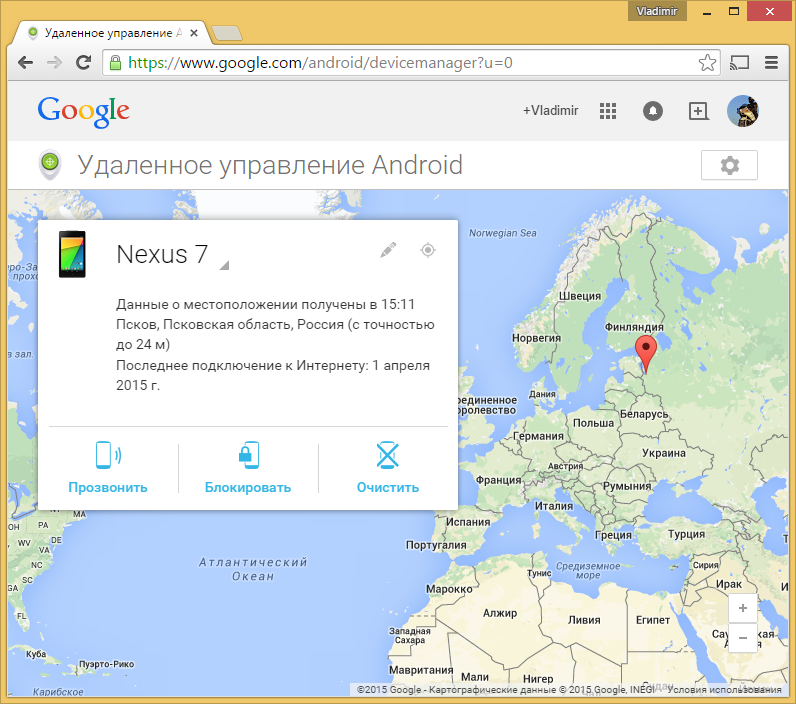Click the address bar URL field

(x=411, y=63)
